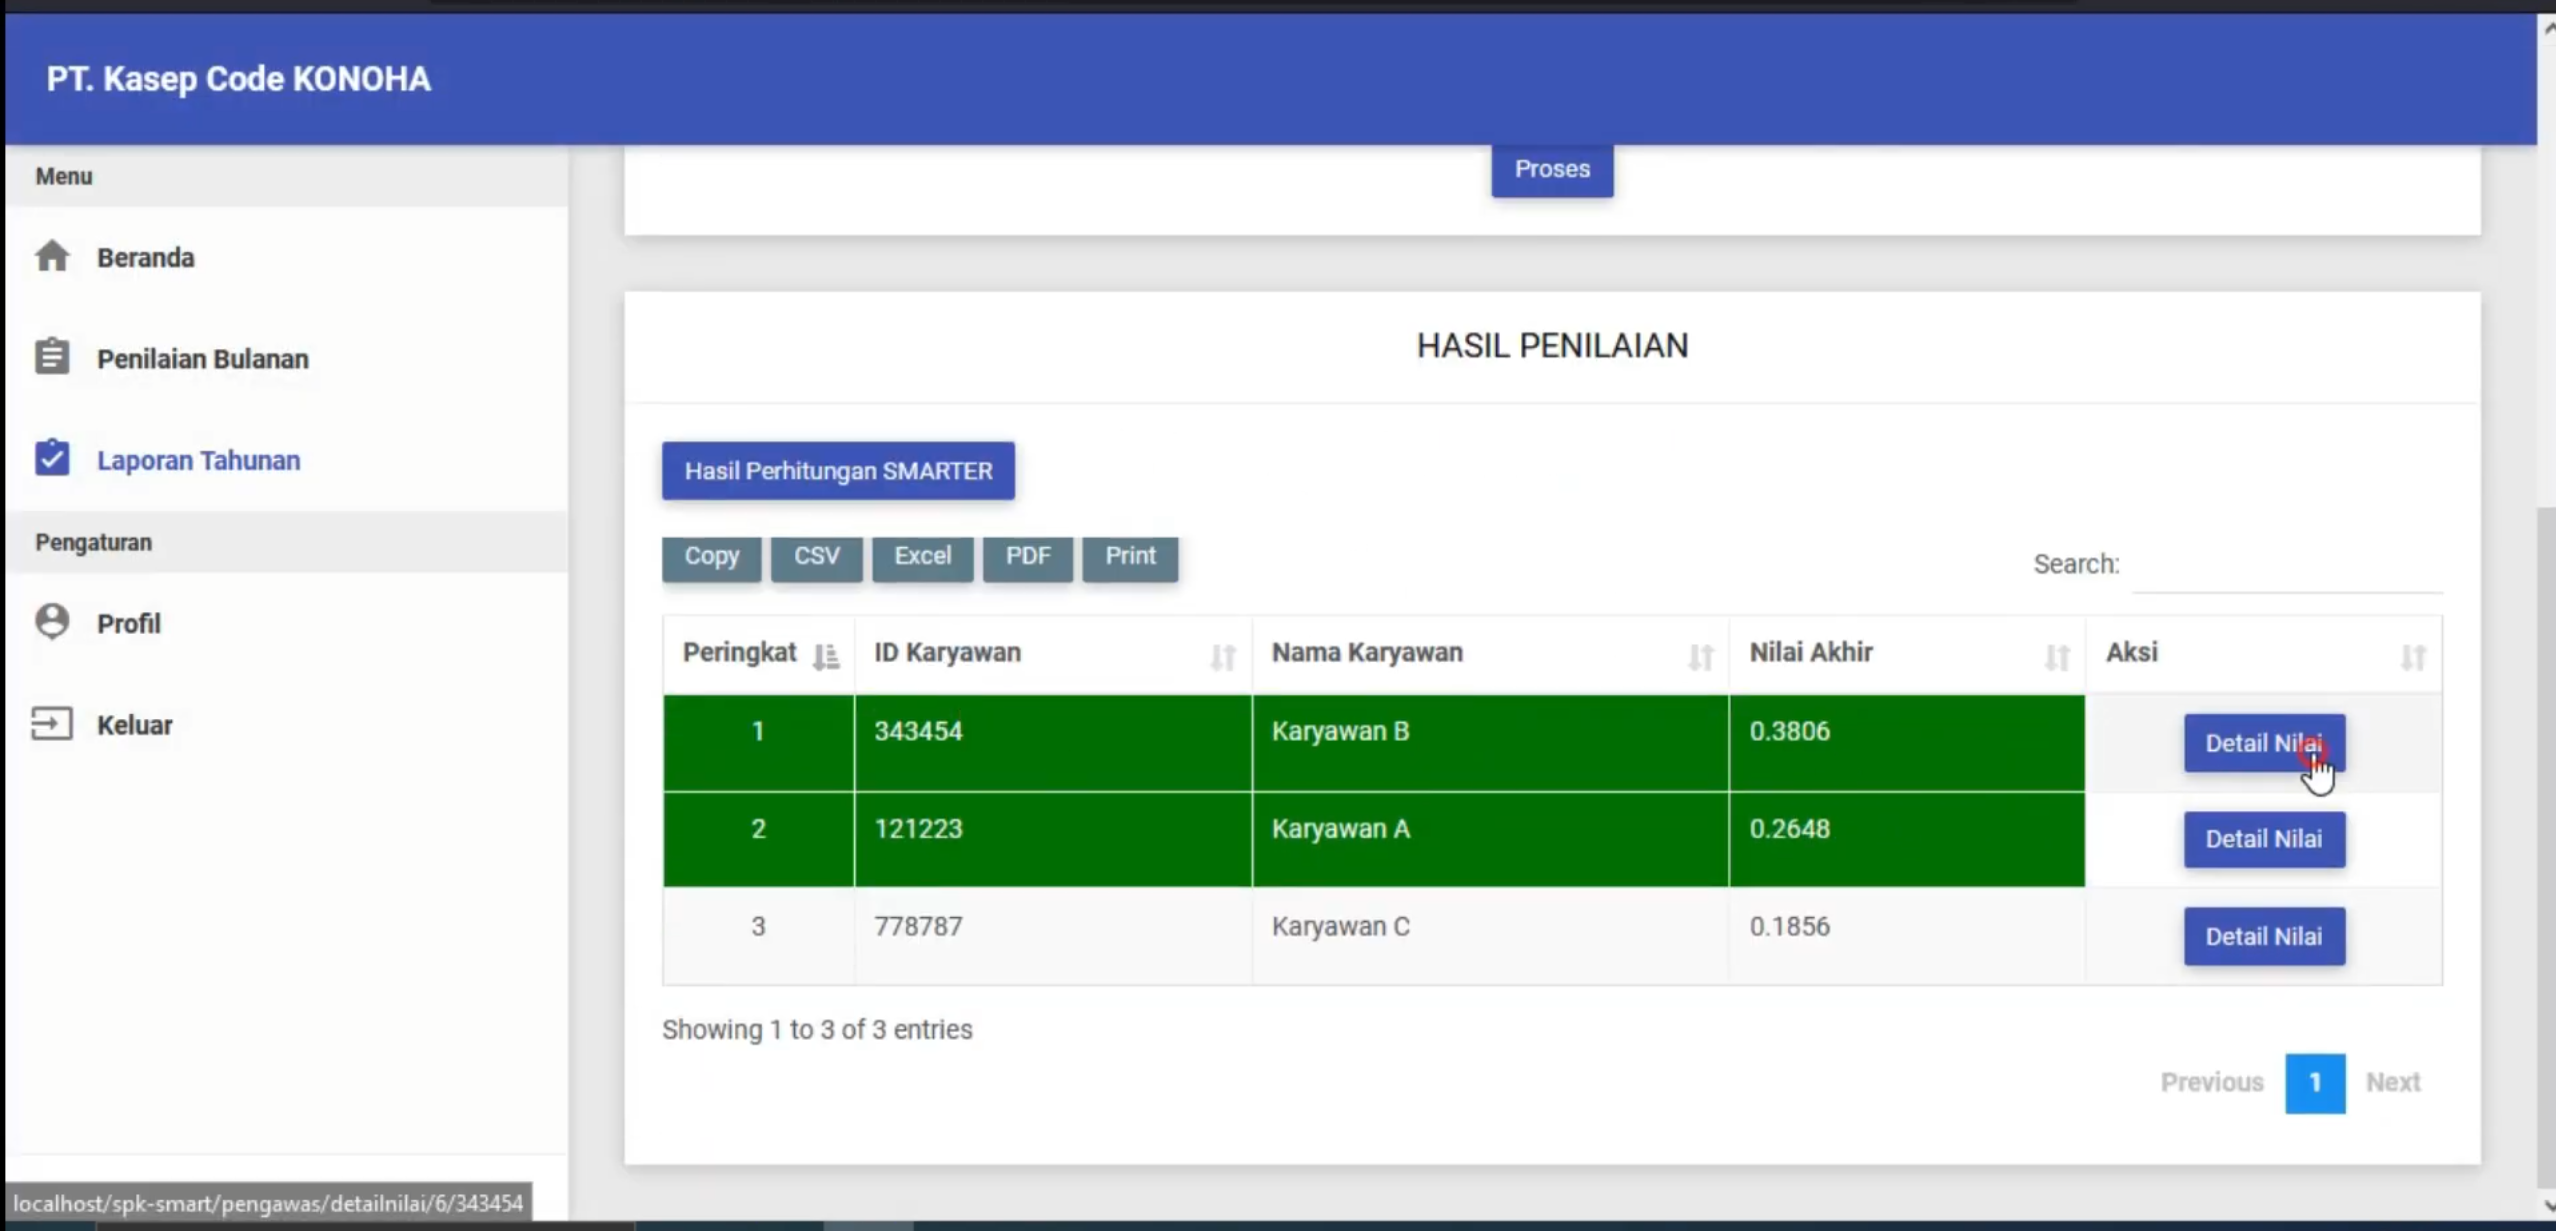The image size is (2556, 1231).
Task: Open the Penilaian Bulanan menu item
Action: pyautogui.click(x=287, y=358)
